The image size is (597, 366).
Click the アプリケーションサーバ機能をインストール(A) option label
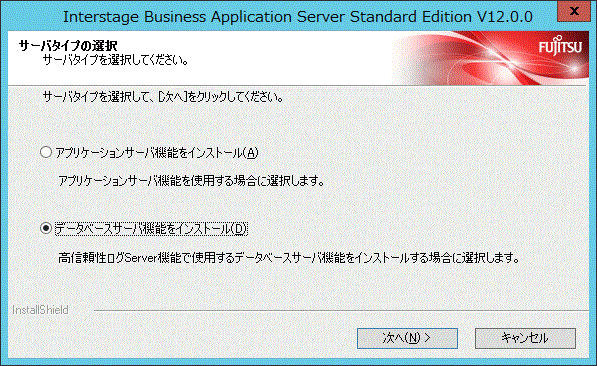click(x=157, y=153)
